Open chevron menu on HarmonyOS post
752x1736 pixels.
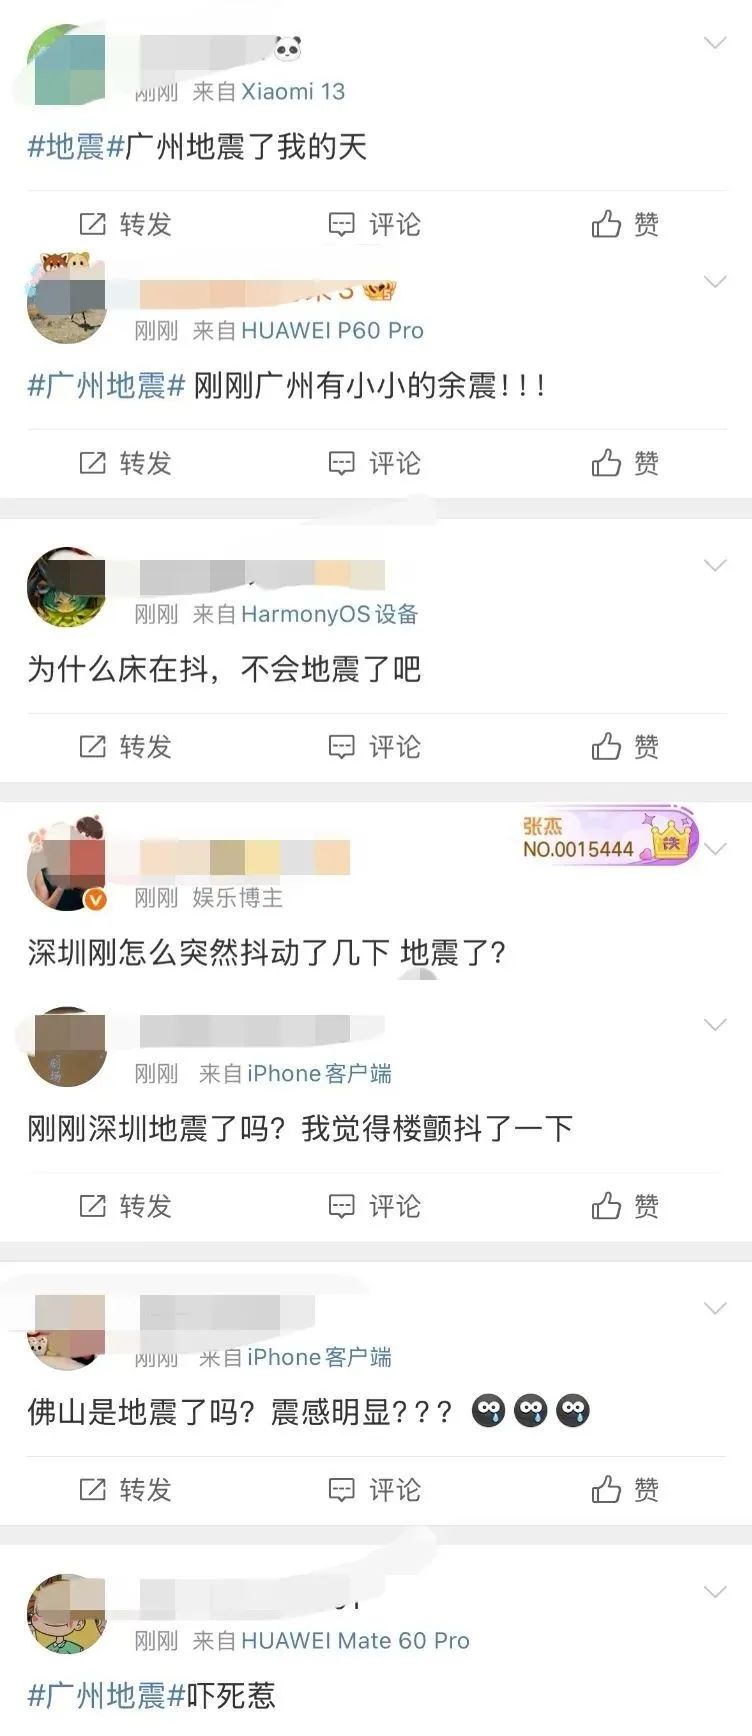click(x=715, y=565)
